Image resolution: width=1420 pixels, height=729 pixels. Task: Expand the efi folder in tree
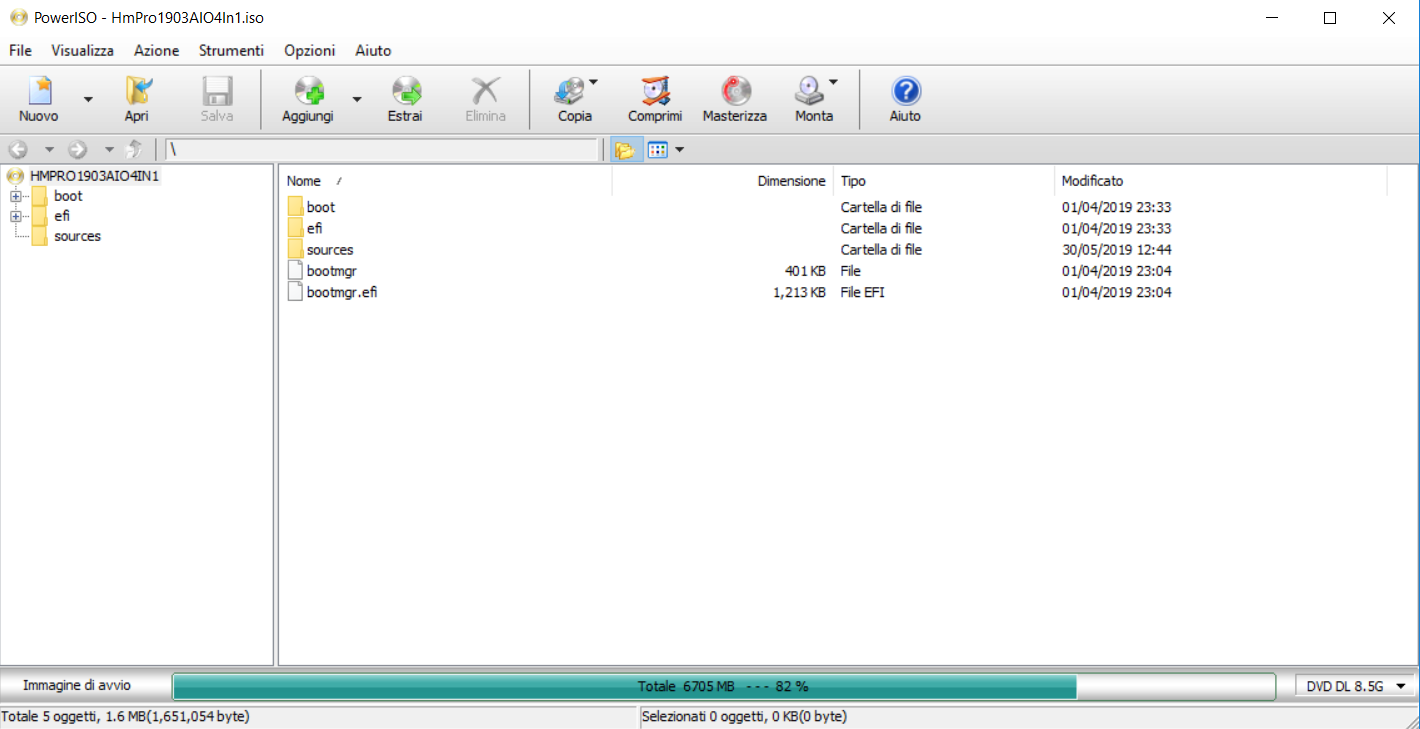coord(15,216)
